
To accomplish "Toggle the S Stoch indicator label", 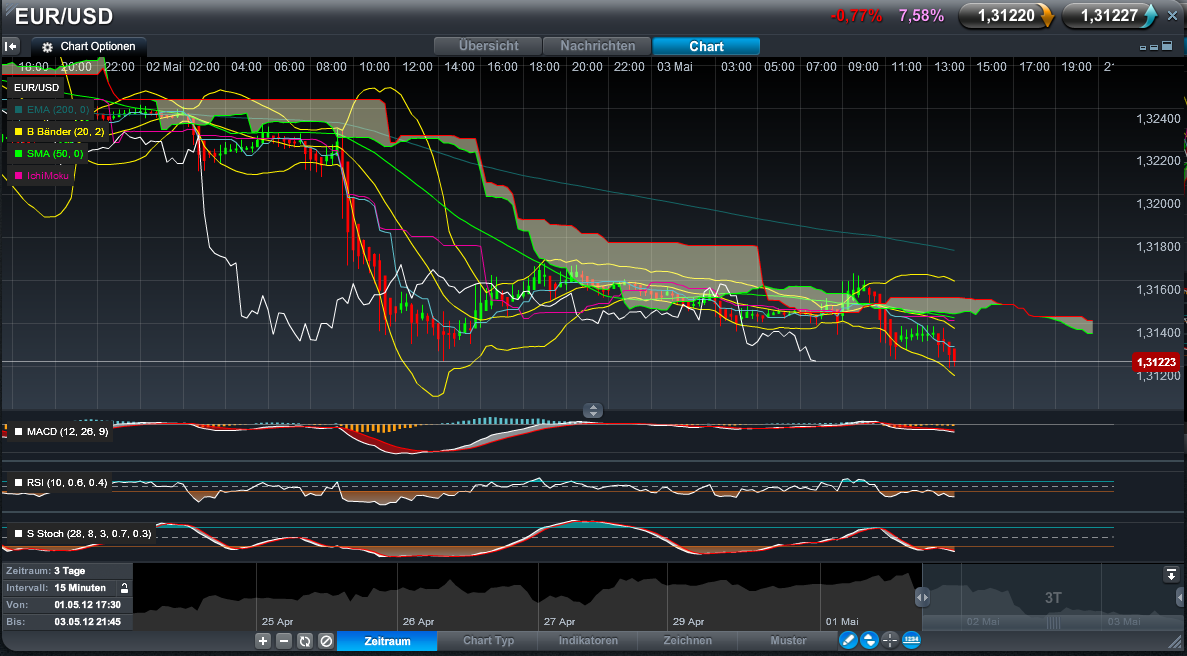I will tap(83, 534).
